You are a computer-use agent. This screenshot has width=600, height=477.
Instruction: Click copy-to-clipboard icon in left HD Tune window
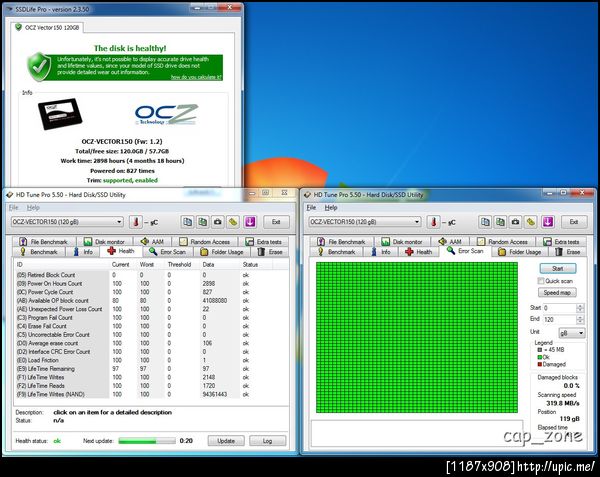188,222
